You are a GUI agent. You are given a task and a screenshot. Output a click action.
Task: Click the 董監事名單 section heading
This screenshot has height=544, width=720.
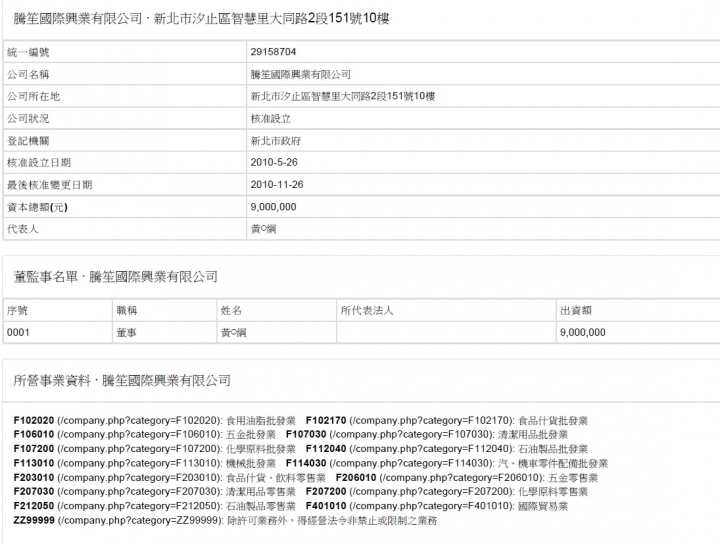pos(115,277)
